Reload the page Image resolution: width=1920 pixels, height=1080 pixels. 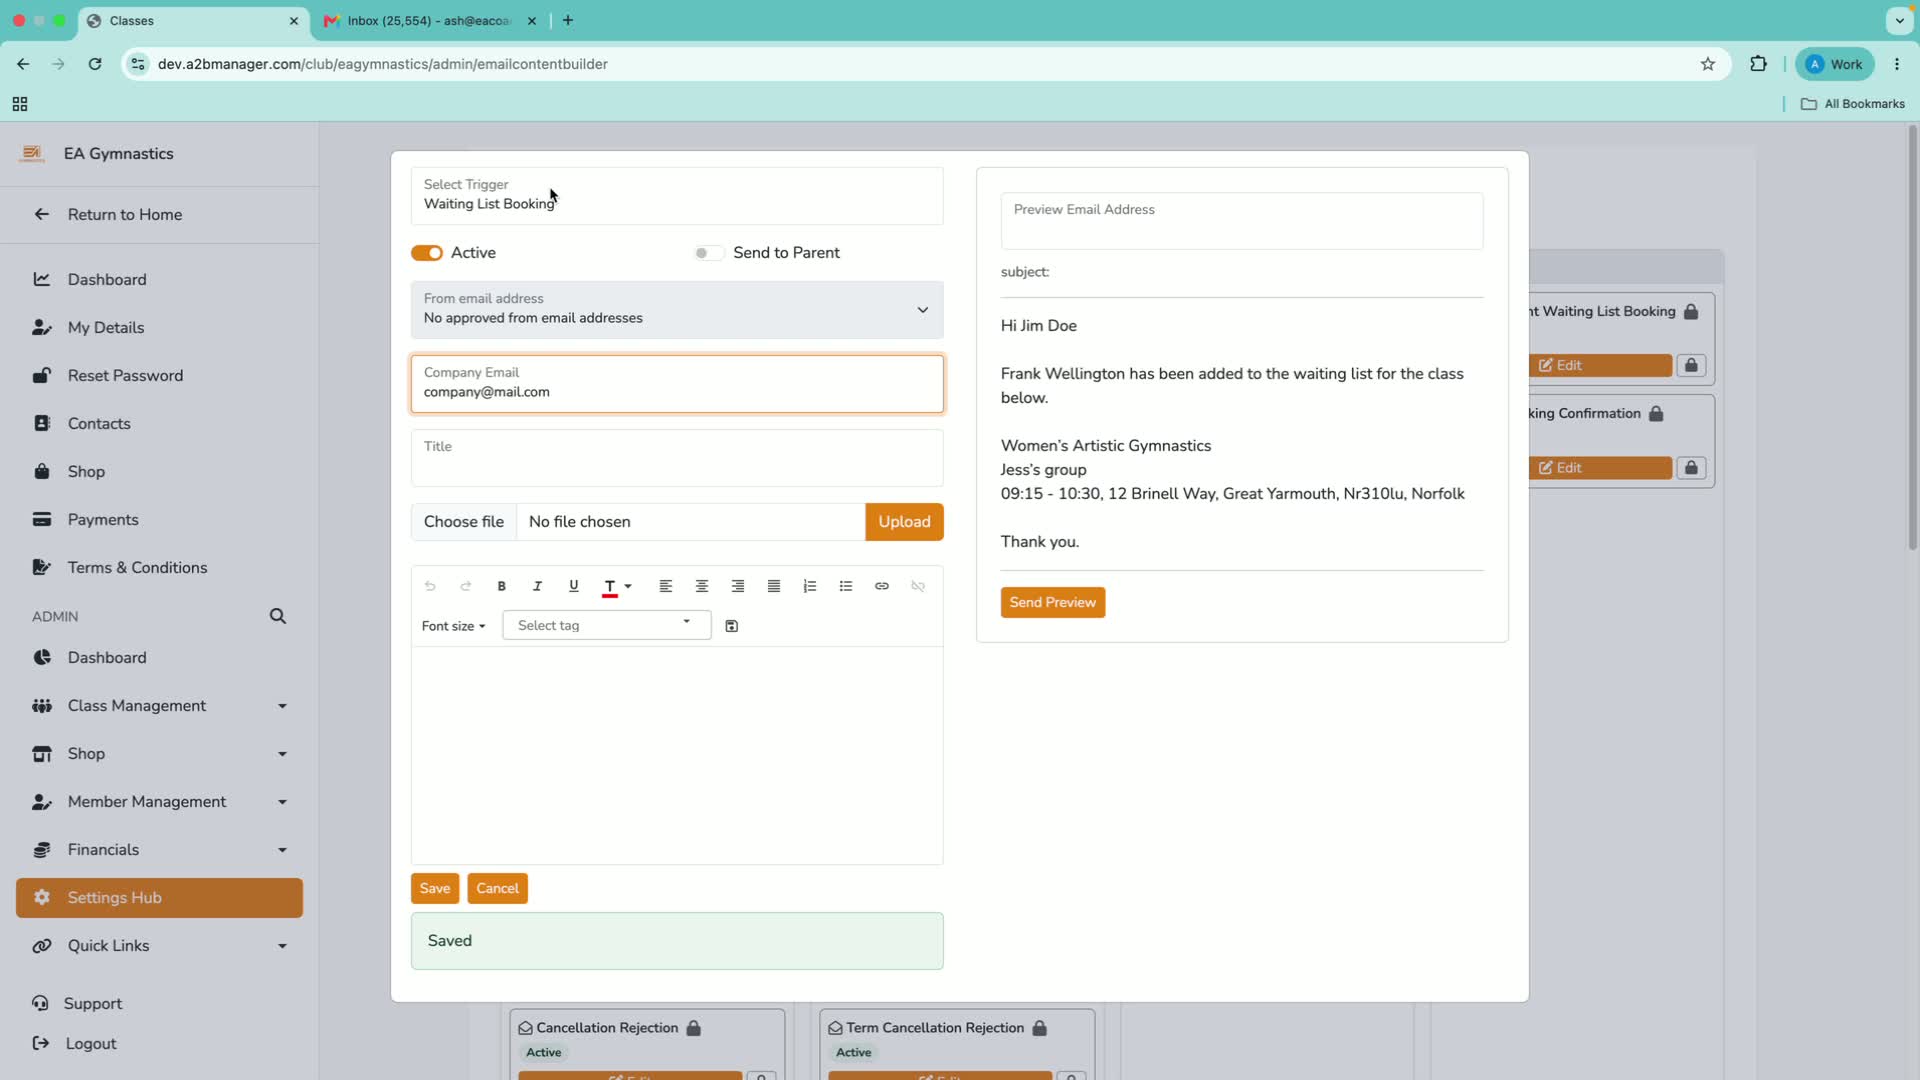tap(95, 64)
